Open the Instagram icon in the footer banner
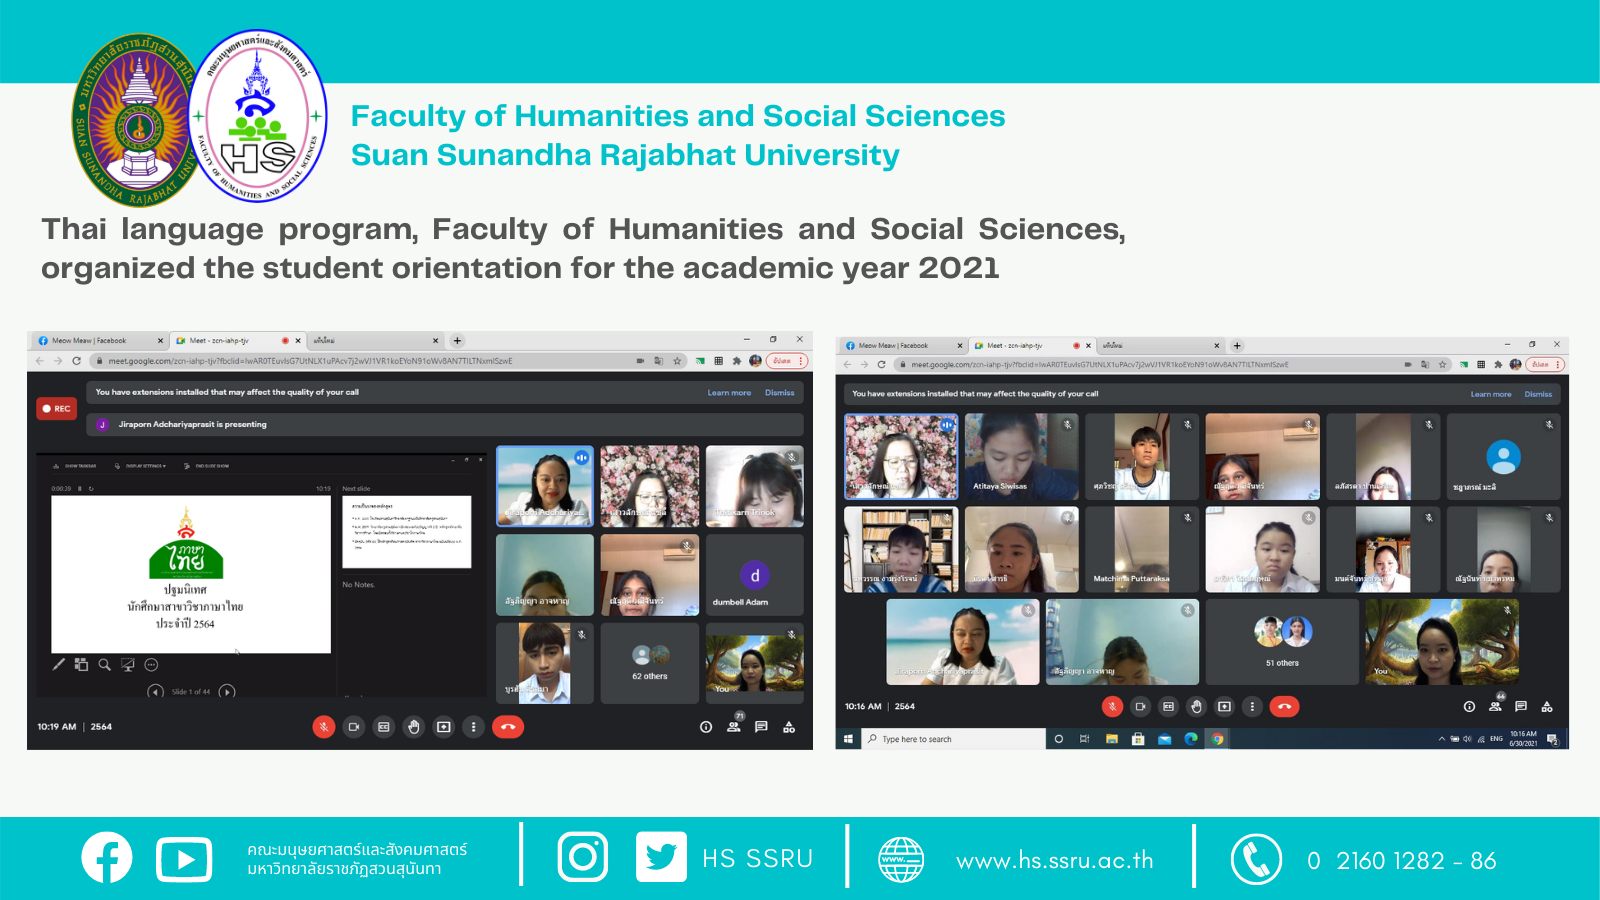This screenshot has height=900, width=1600. point(582,857)
